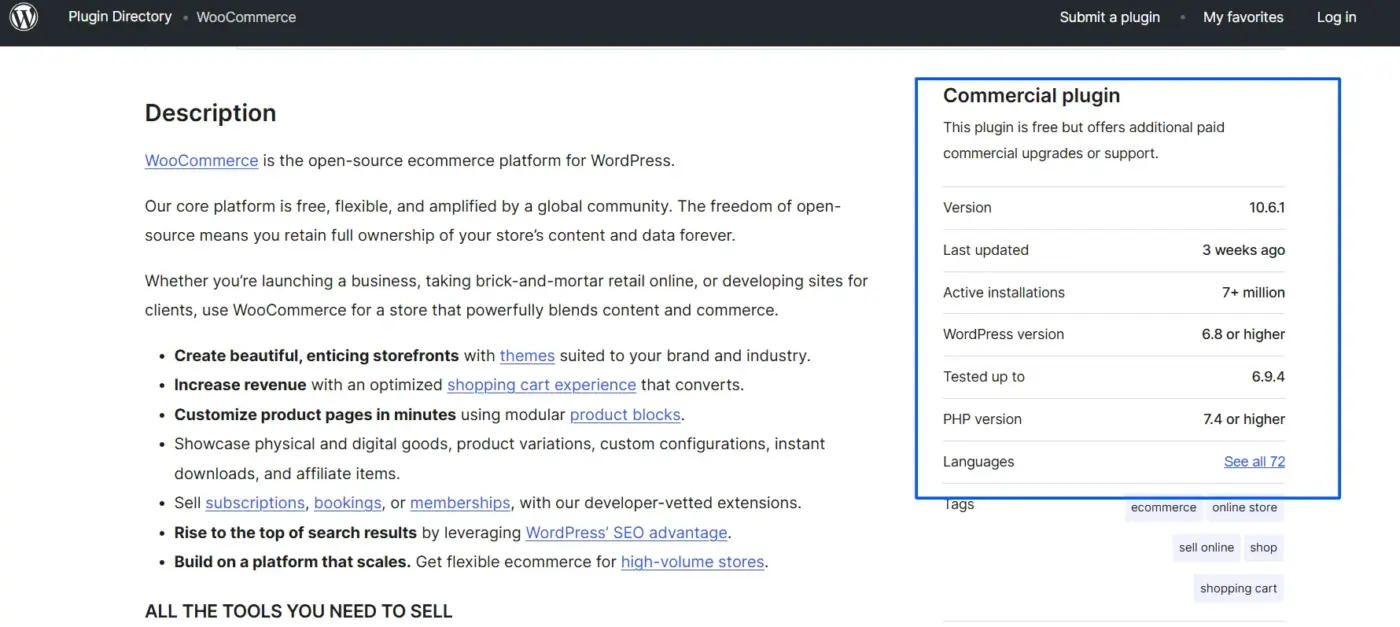Click the '6.8 or higher' WordPress version value
This screenshot has height=627, width=1400.
[x=1243, y=334]
